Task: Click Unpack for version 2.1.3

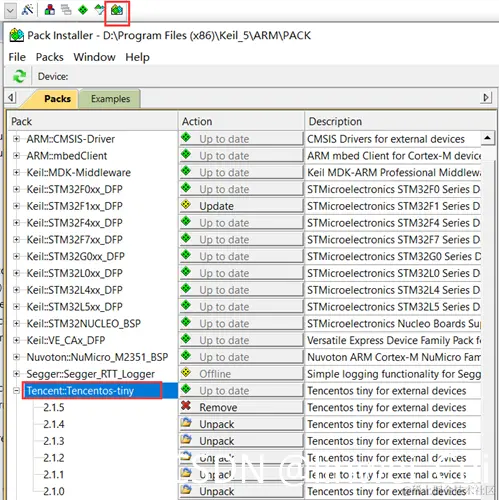Action: coord(241,441)
